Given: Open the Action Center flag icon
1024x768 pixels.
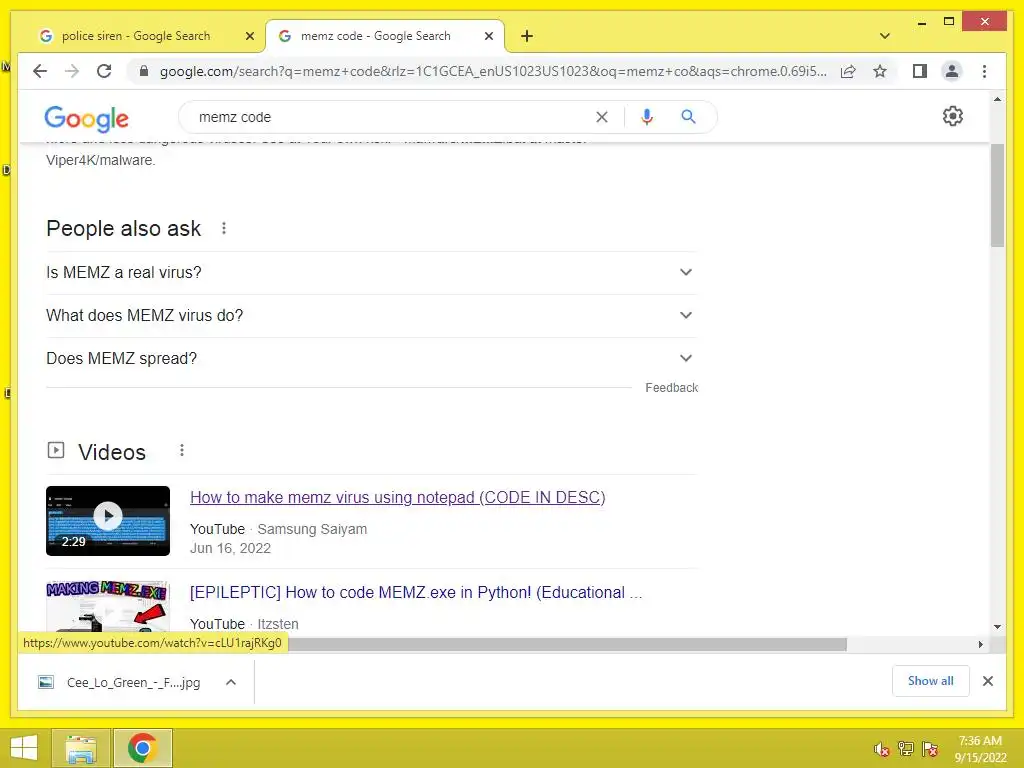Looking at the screenshot, I should [930, 749].
